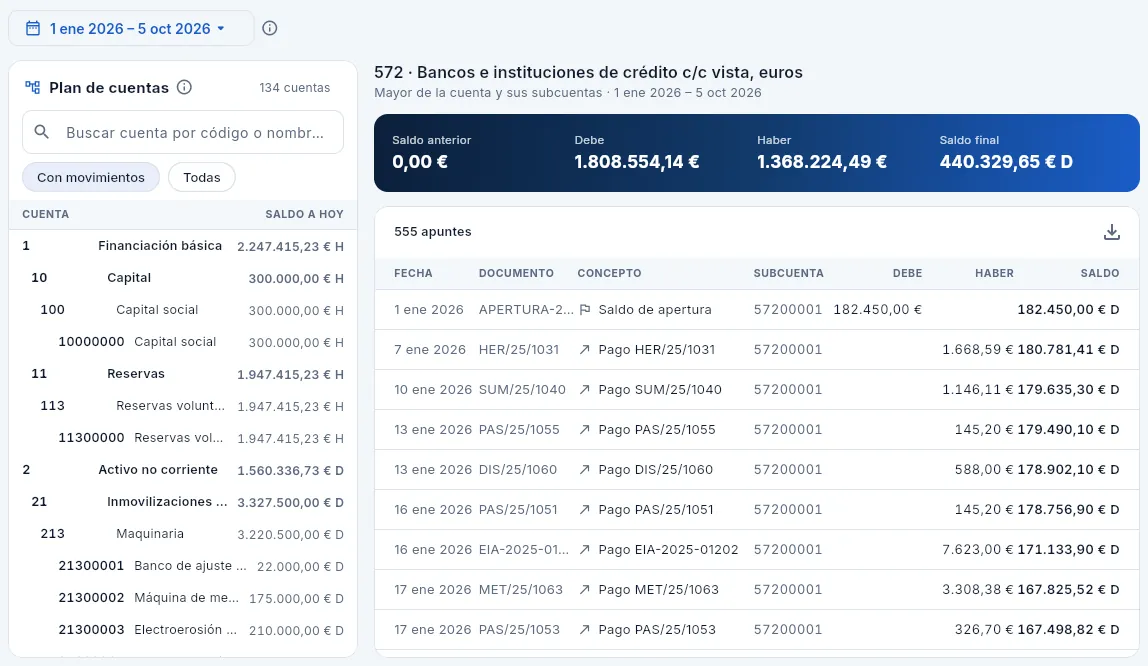Click arrow icon on Pago MET/25/1063 row
The height and width of the screenshot is (666, 1148).
pyautogui.click(x=584, y=590)
